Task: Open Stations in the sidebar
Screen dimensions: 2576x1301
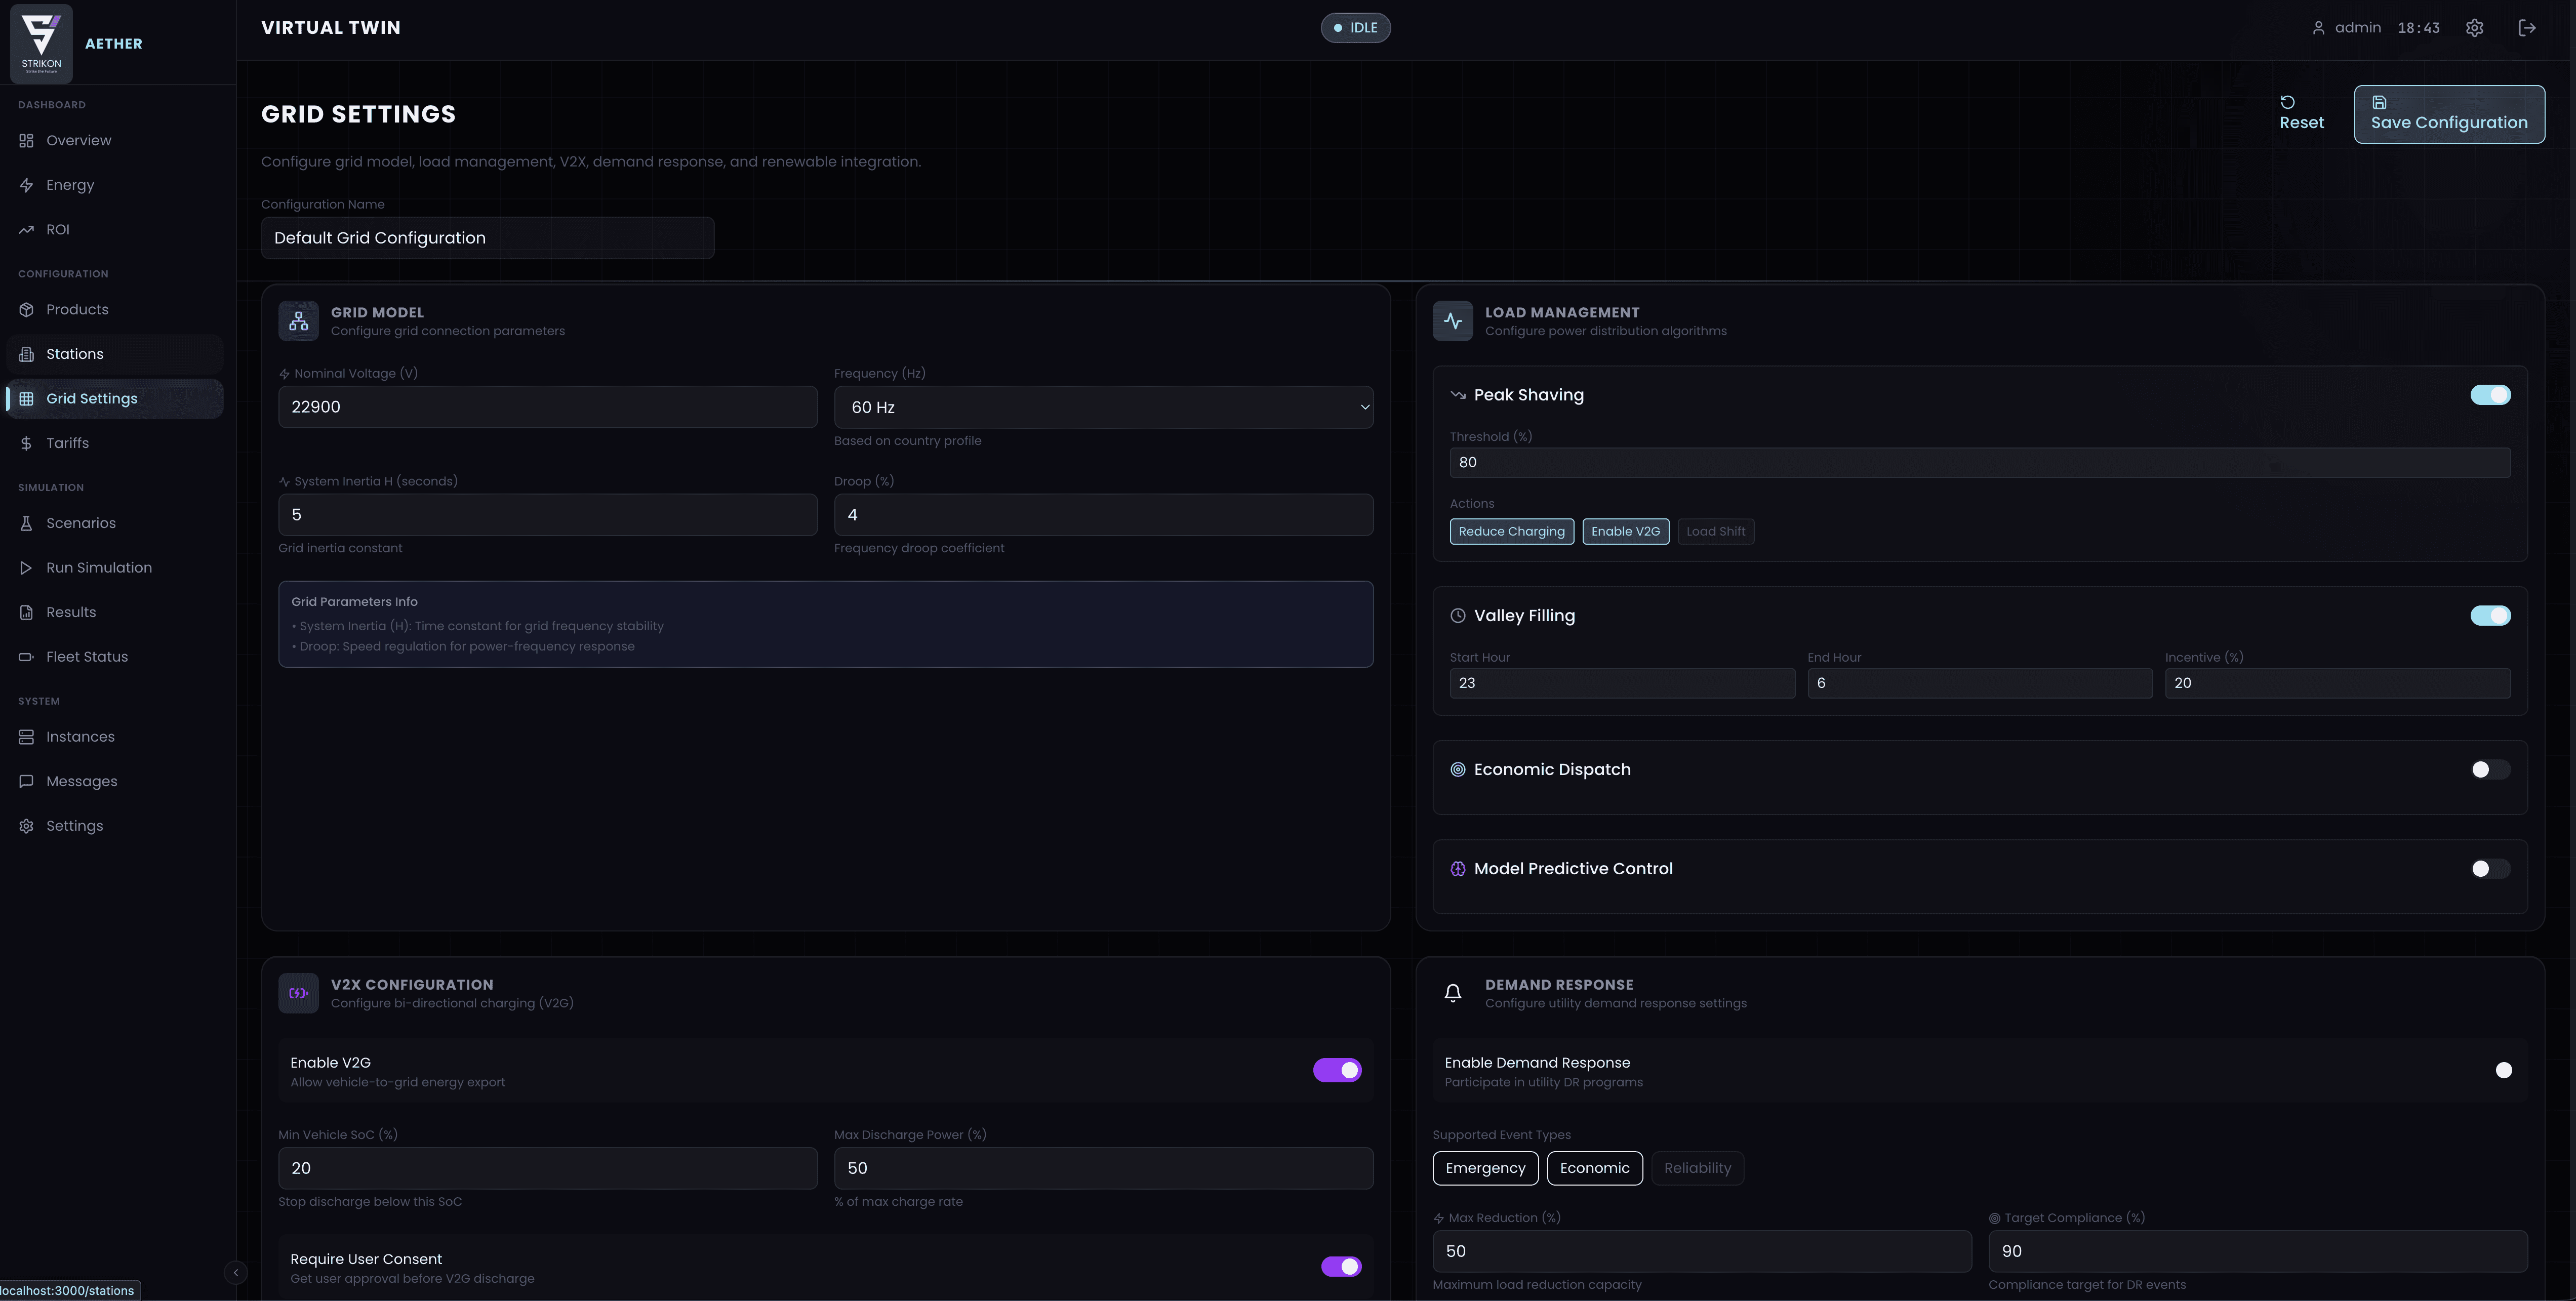Action: [74, 354]
